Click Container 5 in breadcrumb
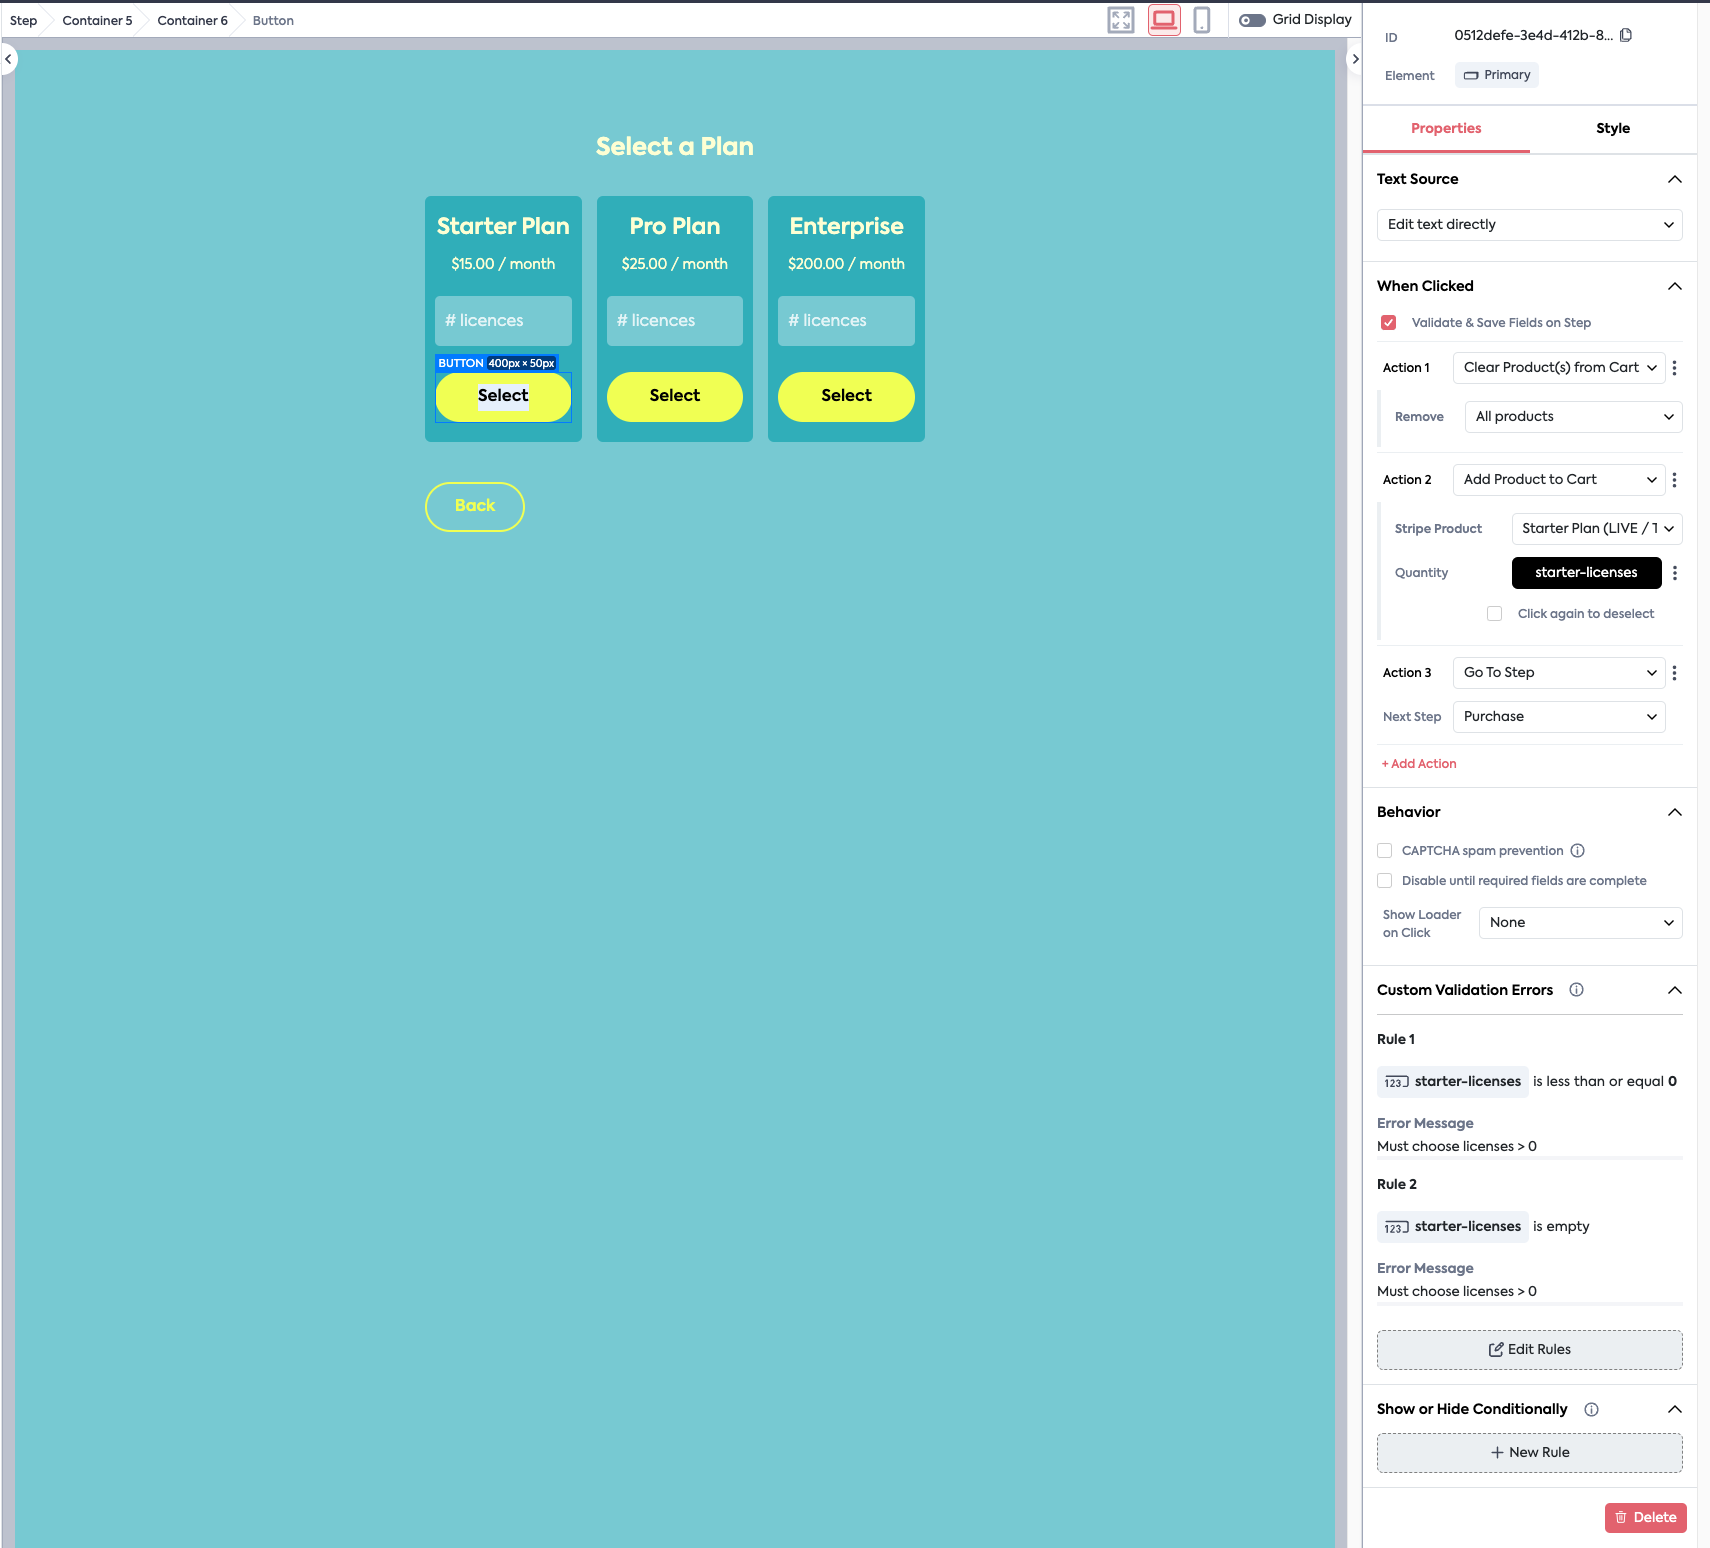Viewport: 1710px width, 1548px height. click(97, 21)
